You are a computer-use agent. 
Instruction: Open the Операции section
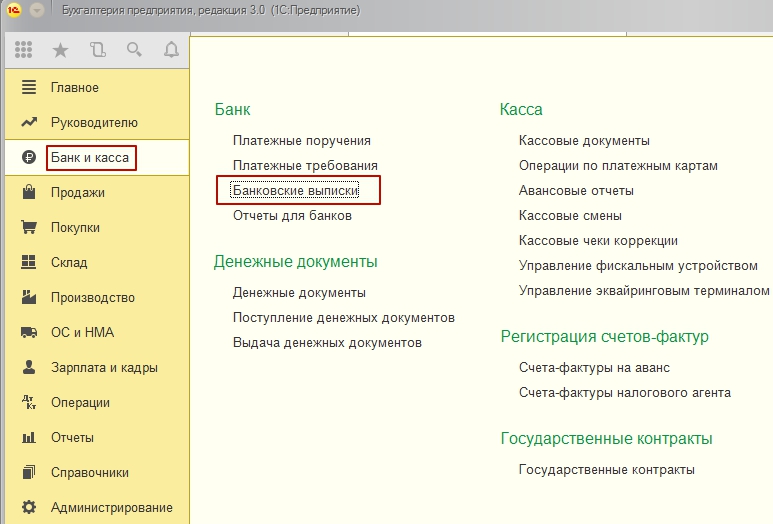80,403
